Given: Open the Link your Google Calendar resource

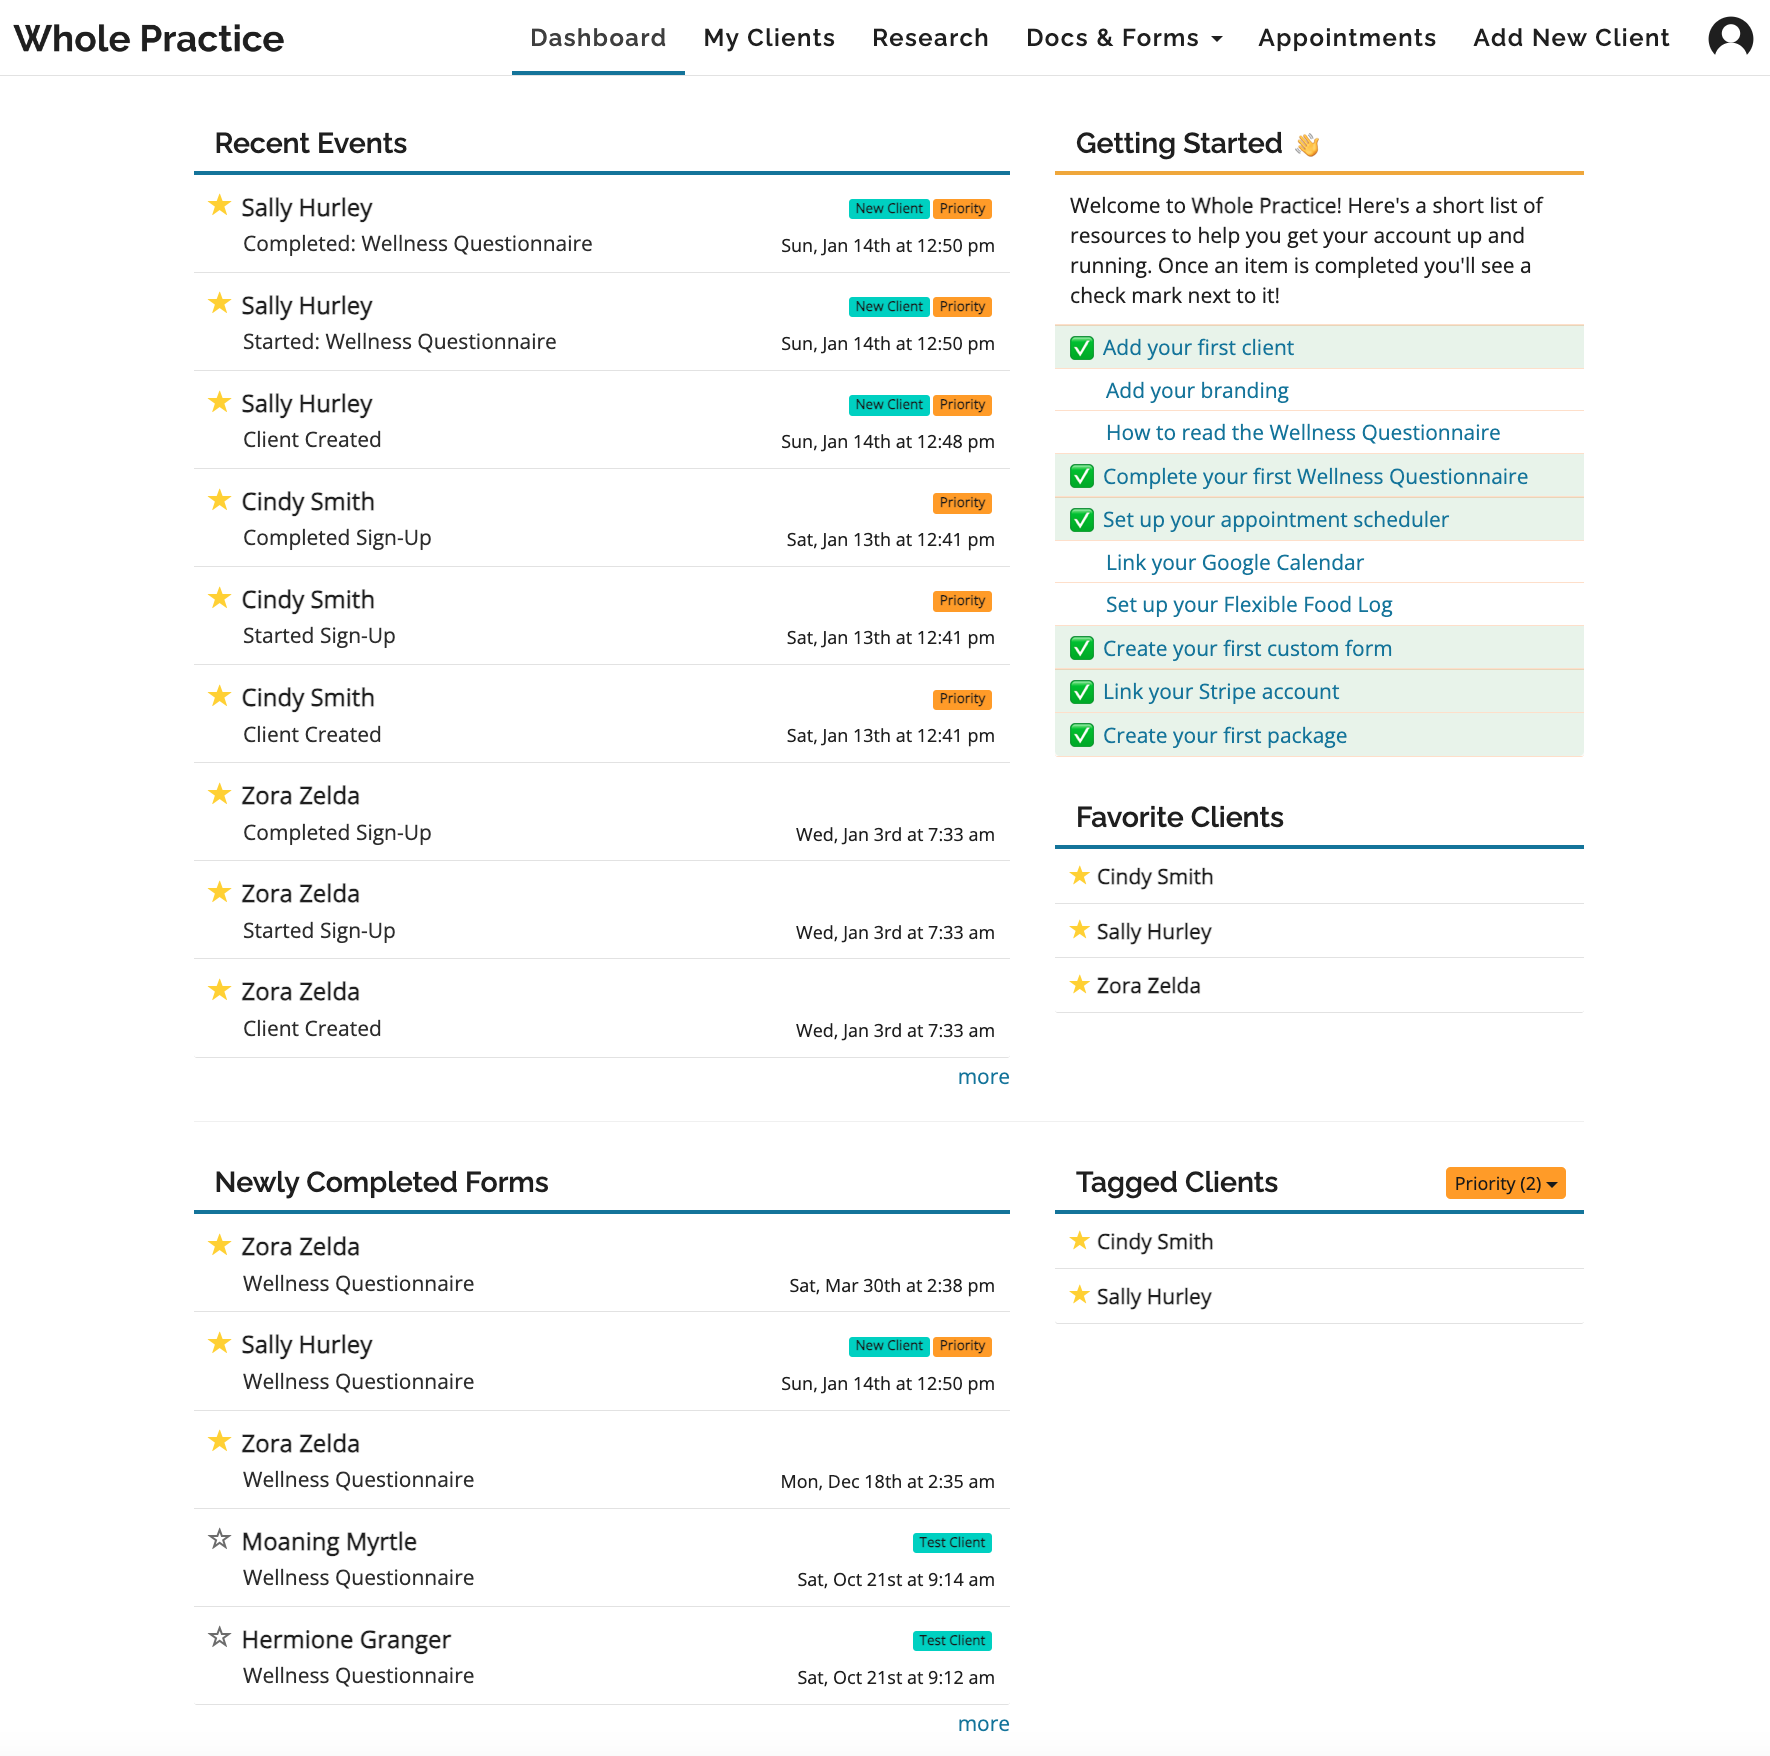Looking at the screenshot, I should pos(1234,563).
